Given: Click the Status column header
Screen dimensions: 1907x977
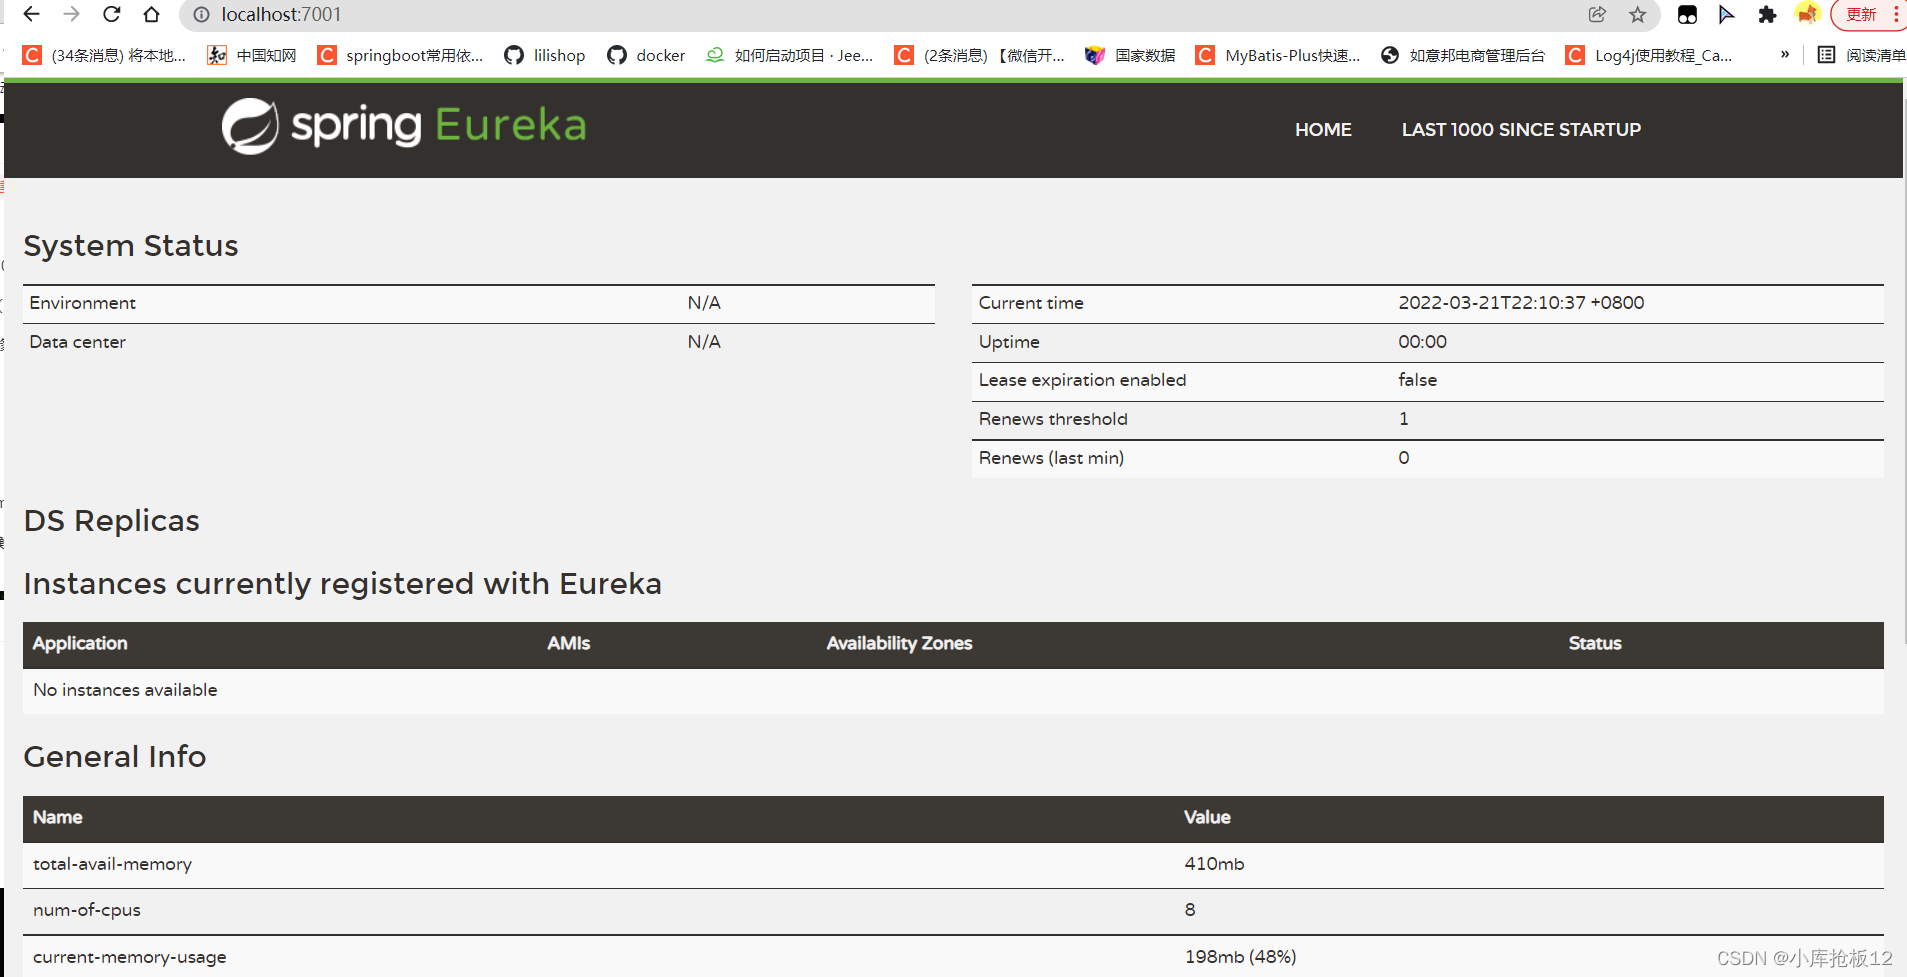Looking at the screenshot, I should tap(1595, 643).
